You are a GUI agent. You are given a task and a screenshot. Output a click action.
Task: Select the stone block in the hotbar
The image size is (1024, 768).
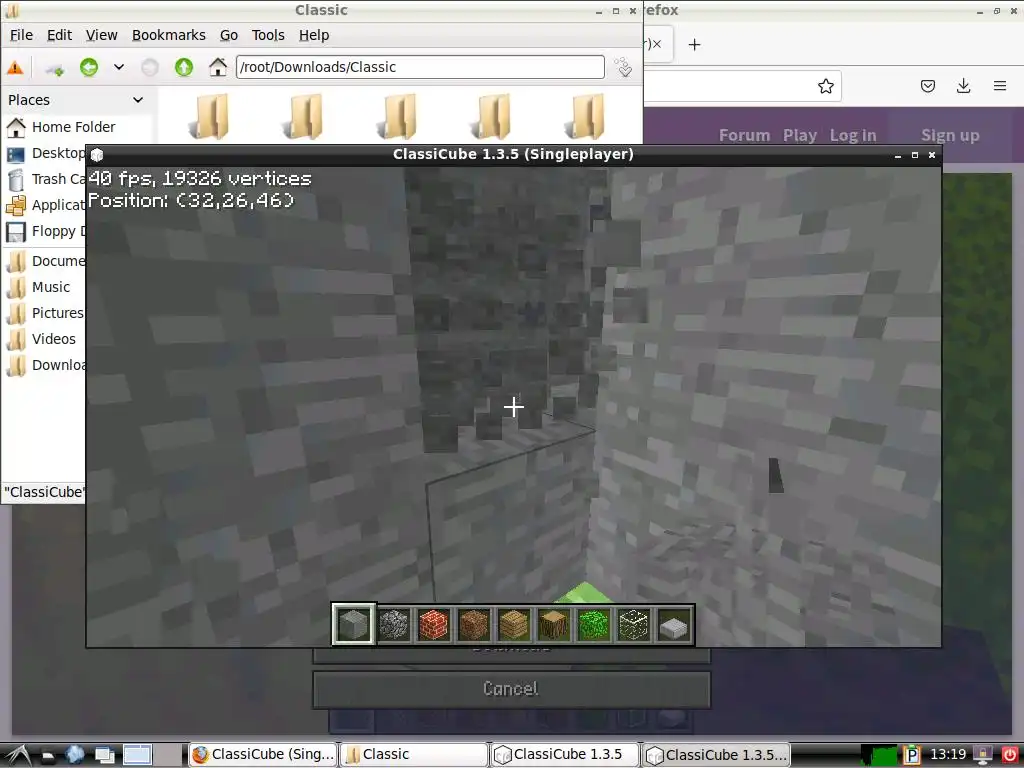353,624
